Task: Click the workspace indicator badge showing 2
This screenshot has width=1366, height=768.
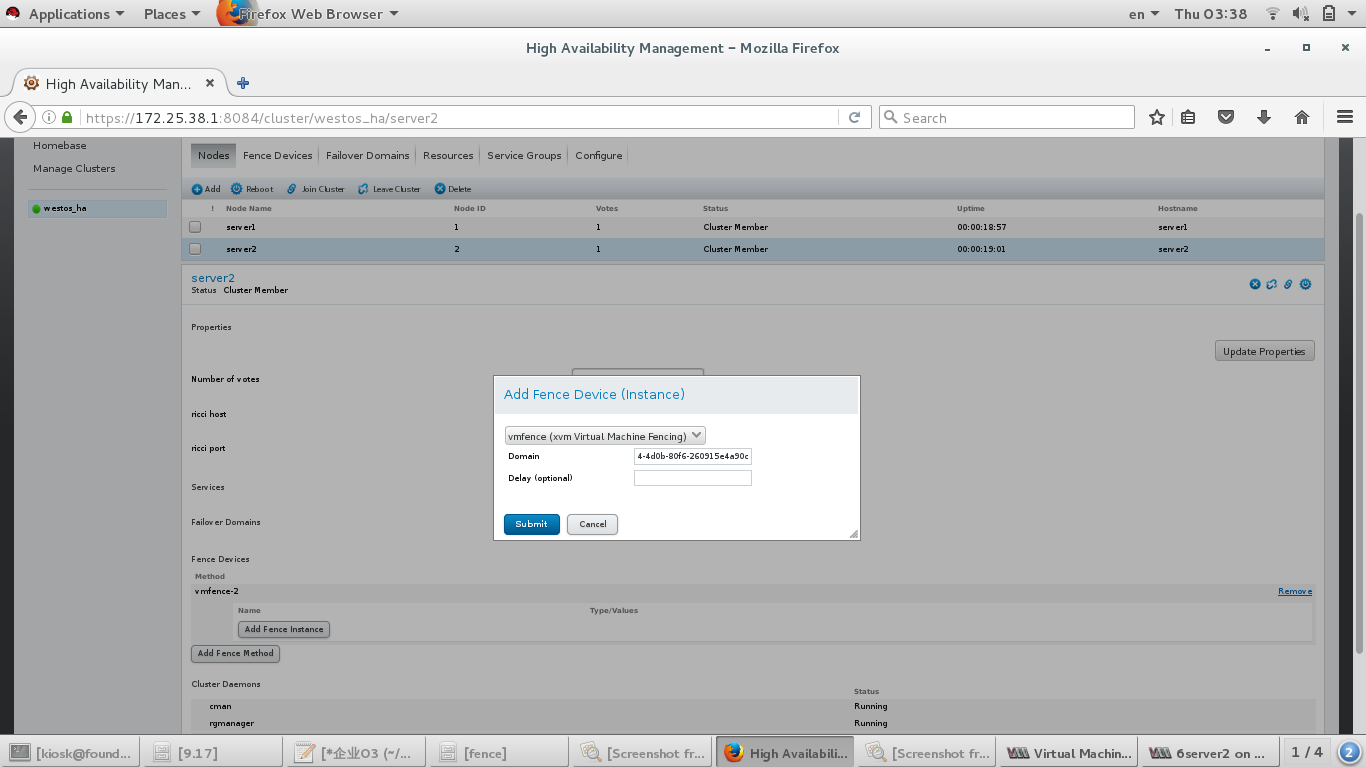Action: coord(1349,752)
